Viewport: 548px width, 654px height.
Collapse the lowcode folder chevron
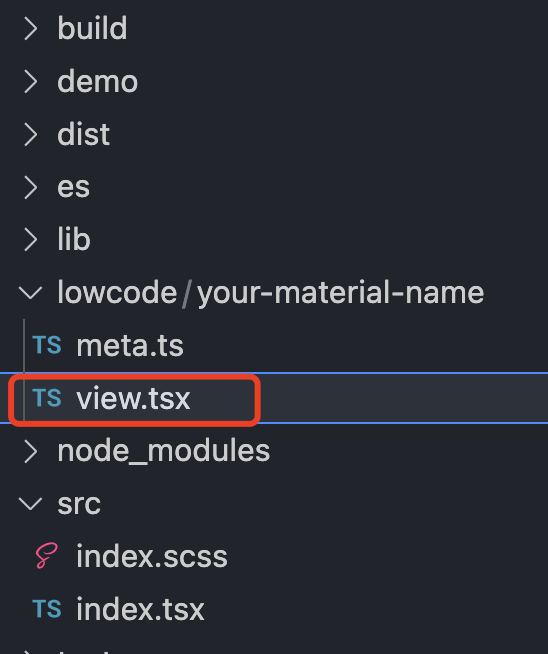point(30,293)
